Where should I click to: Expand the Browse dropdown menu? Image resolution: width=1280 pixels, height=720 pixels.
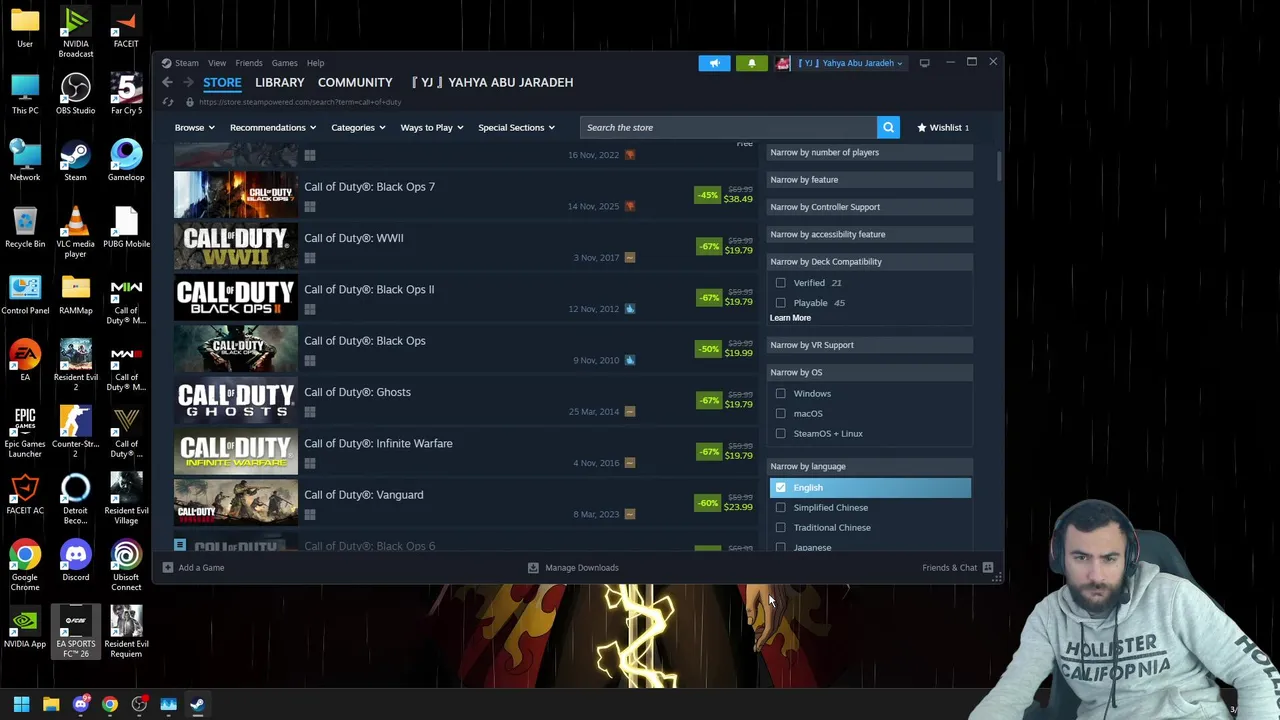[x=194, y=127]
